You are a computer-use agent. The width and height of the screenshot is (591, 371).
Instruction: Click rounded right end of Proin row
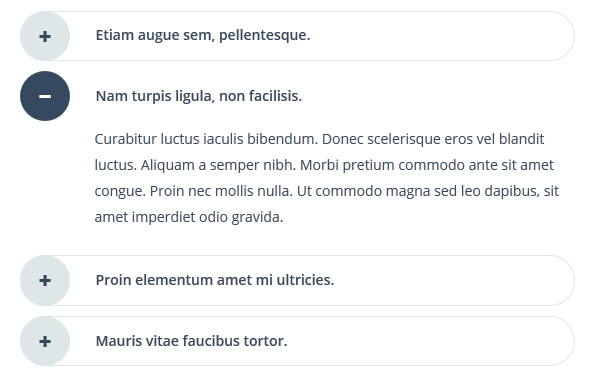tap(562, 281)
